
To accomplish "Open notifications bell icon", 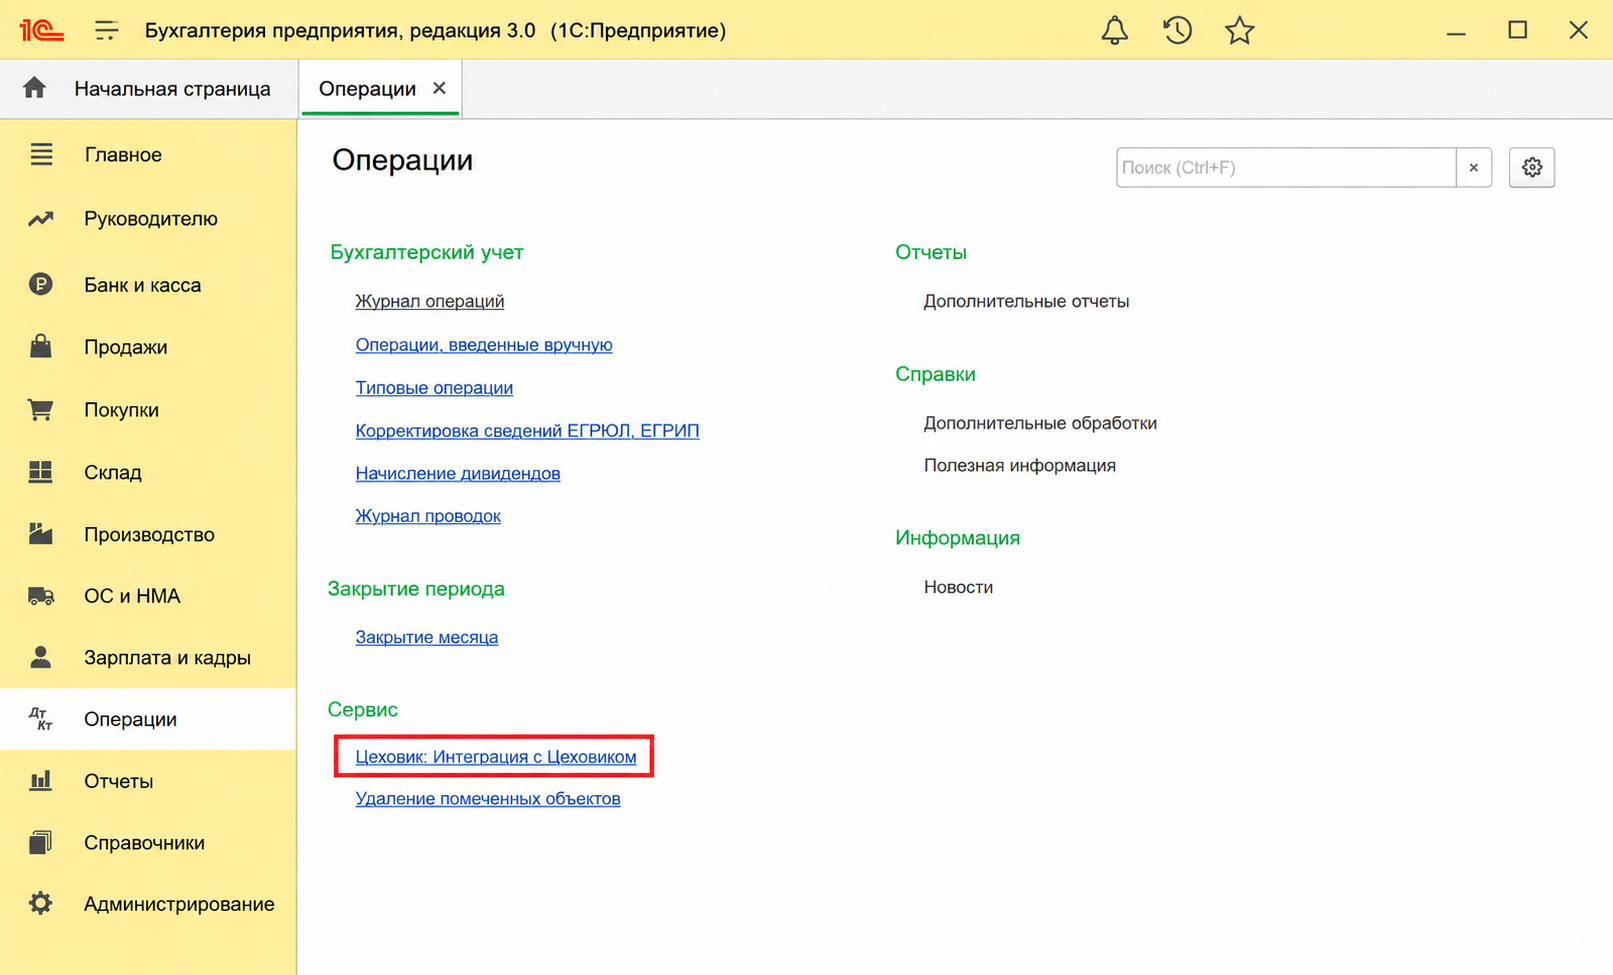I will point(1115,30).
